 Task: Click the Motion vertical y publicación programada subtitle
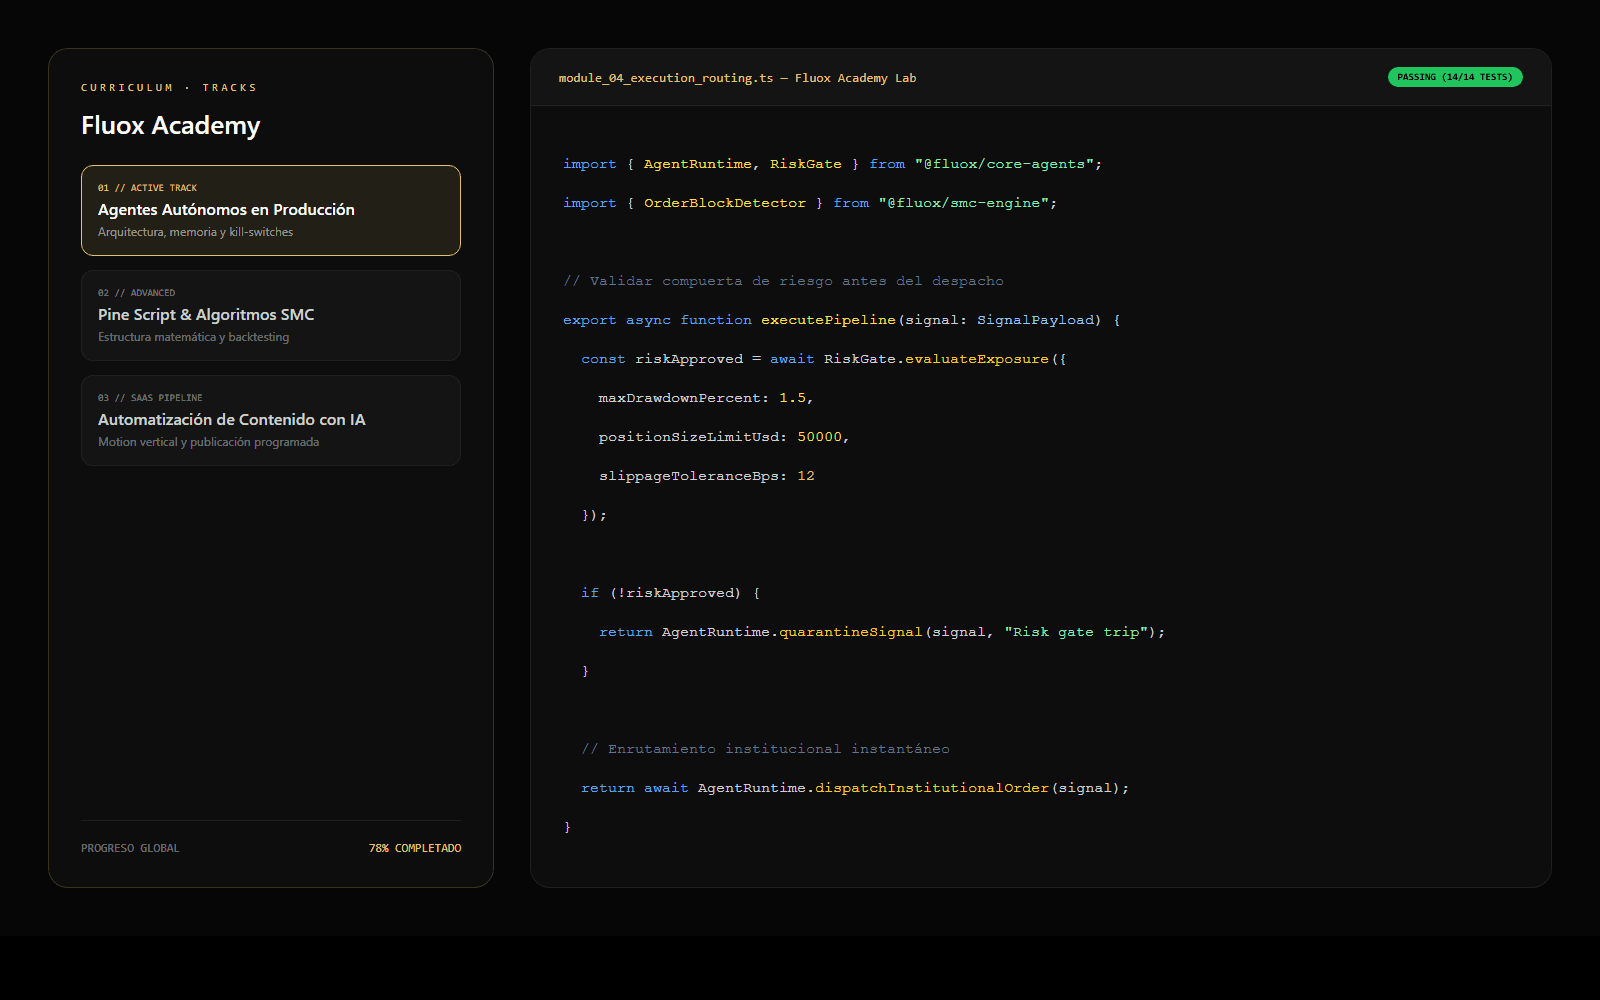tap(209, 442)
